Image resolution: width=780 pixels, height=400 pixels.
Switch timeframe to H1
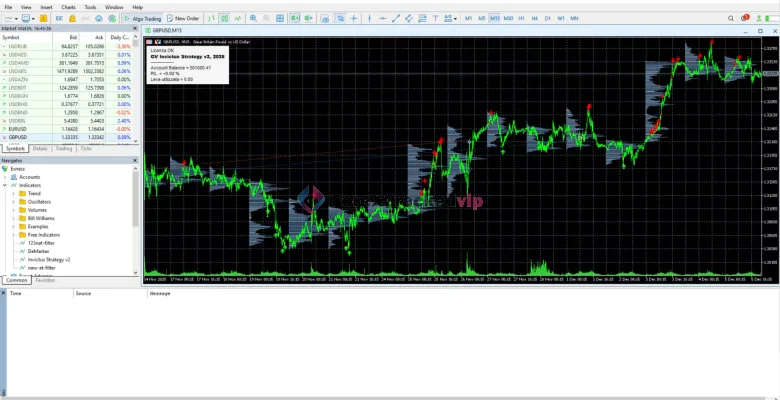pos(521,18)
